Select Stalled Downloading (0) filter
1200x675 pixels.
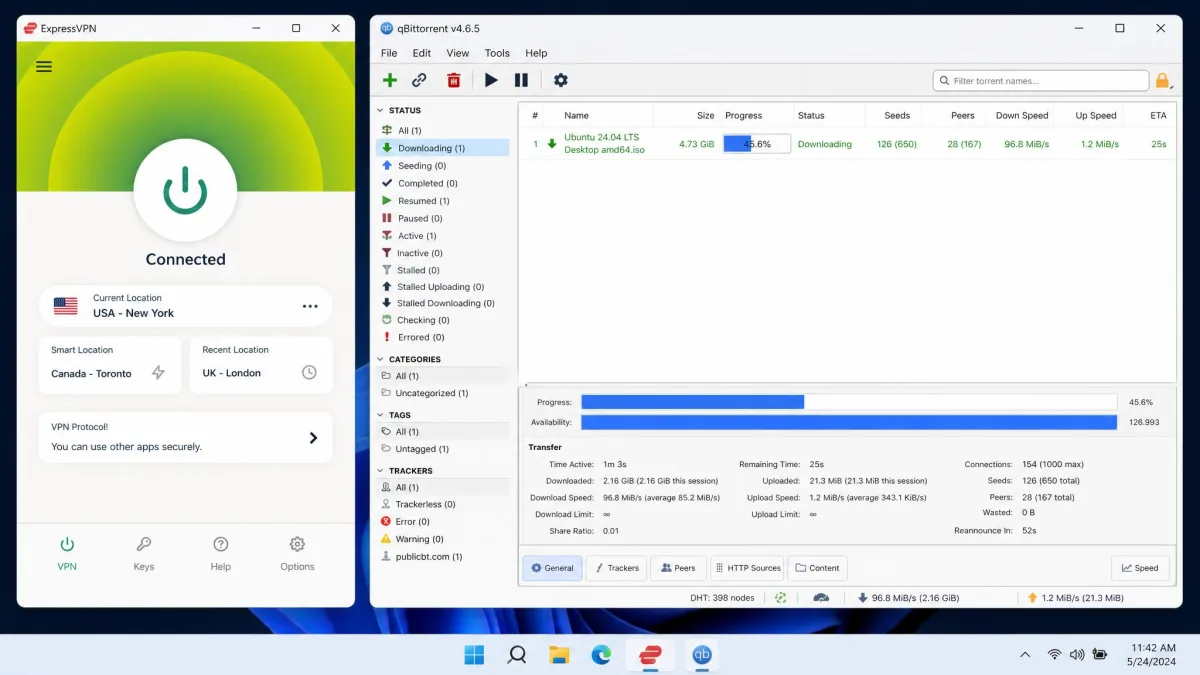tap(442, 303)
